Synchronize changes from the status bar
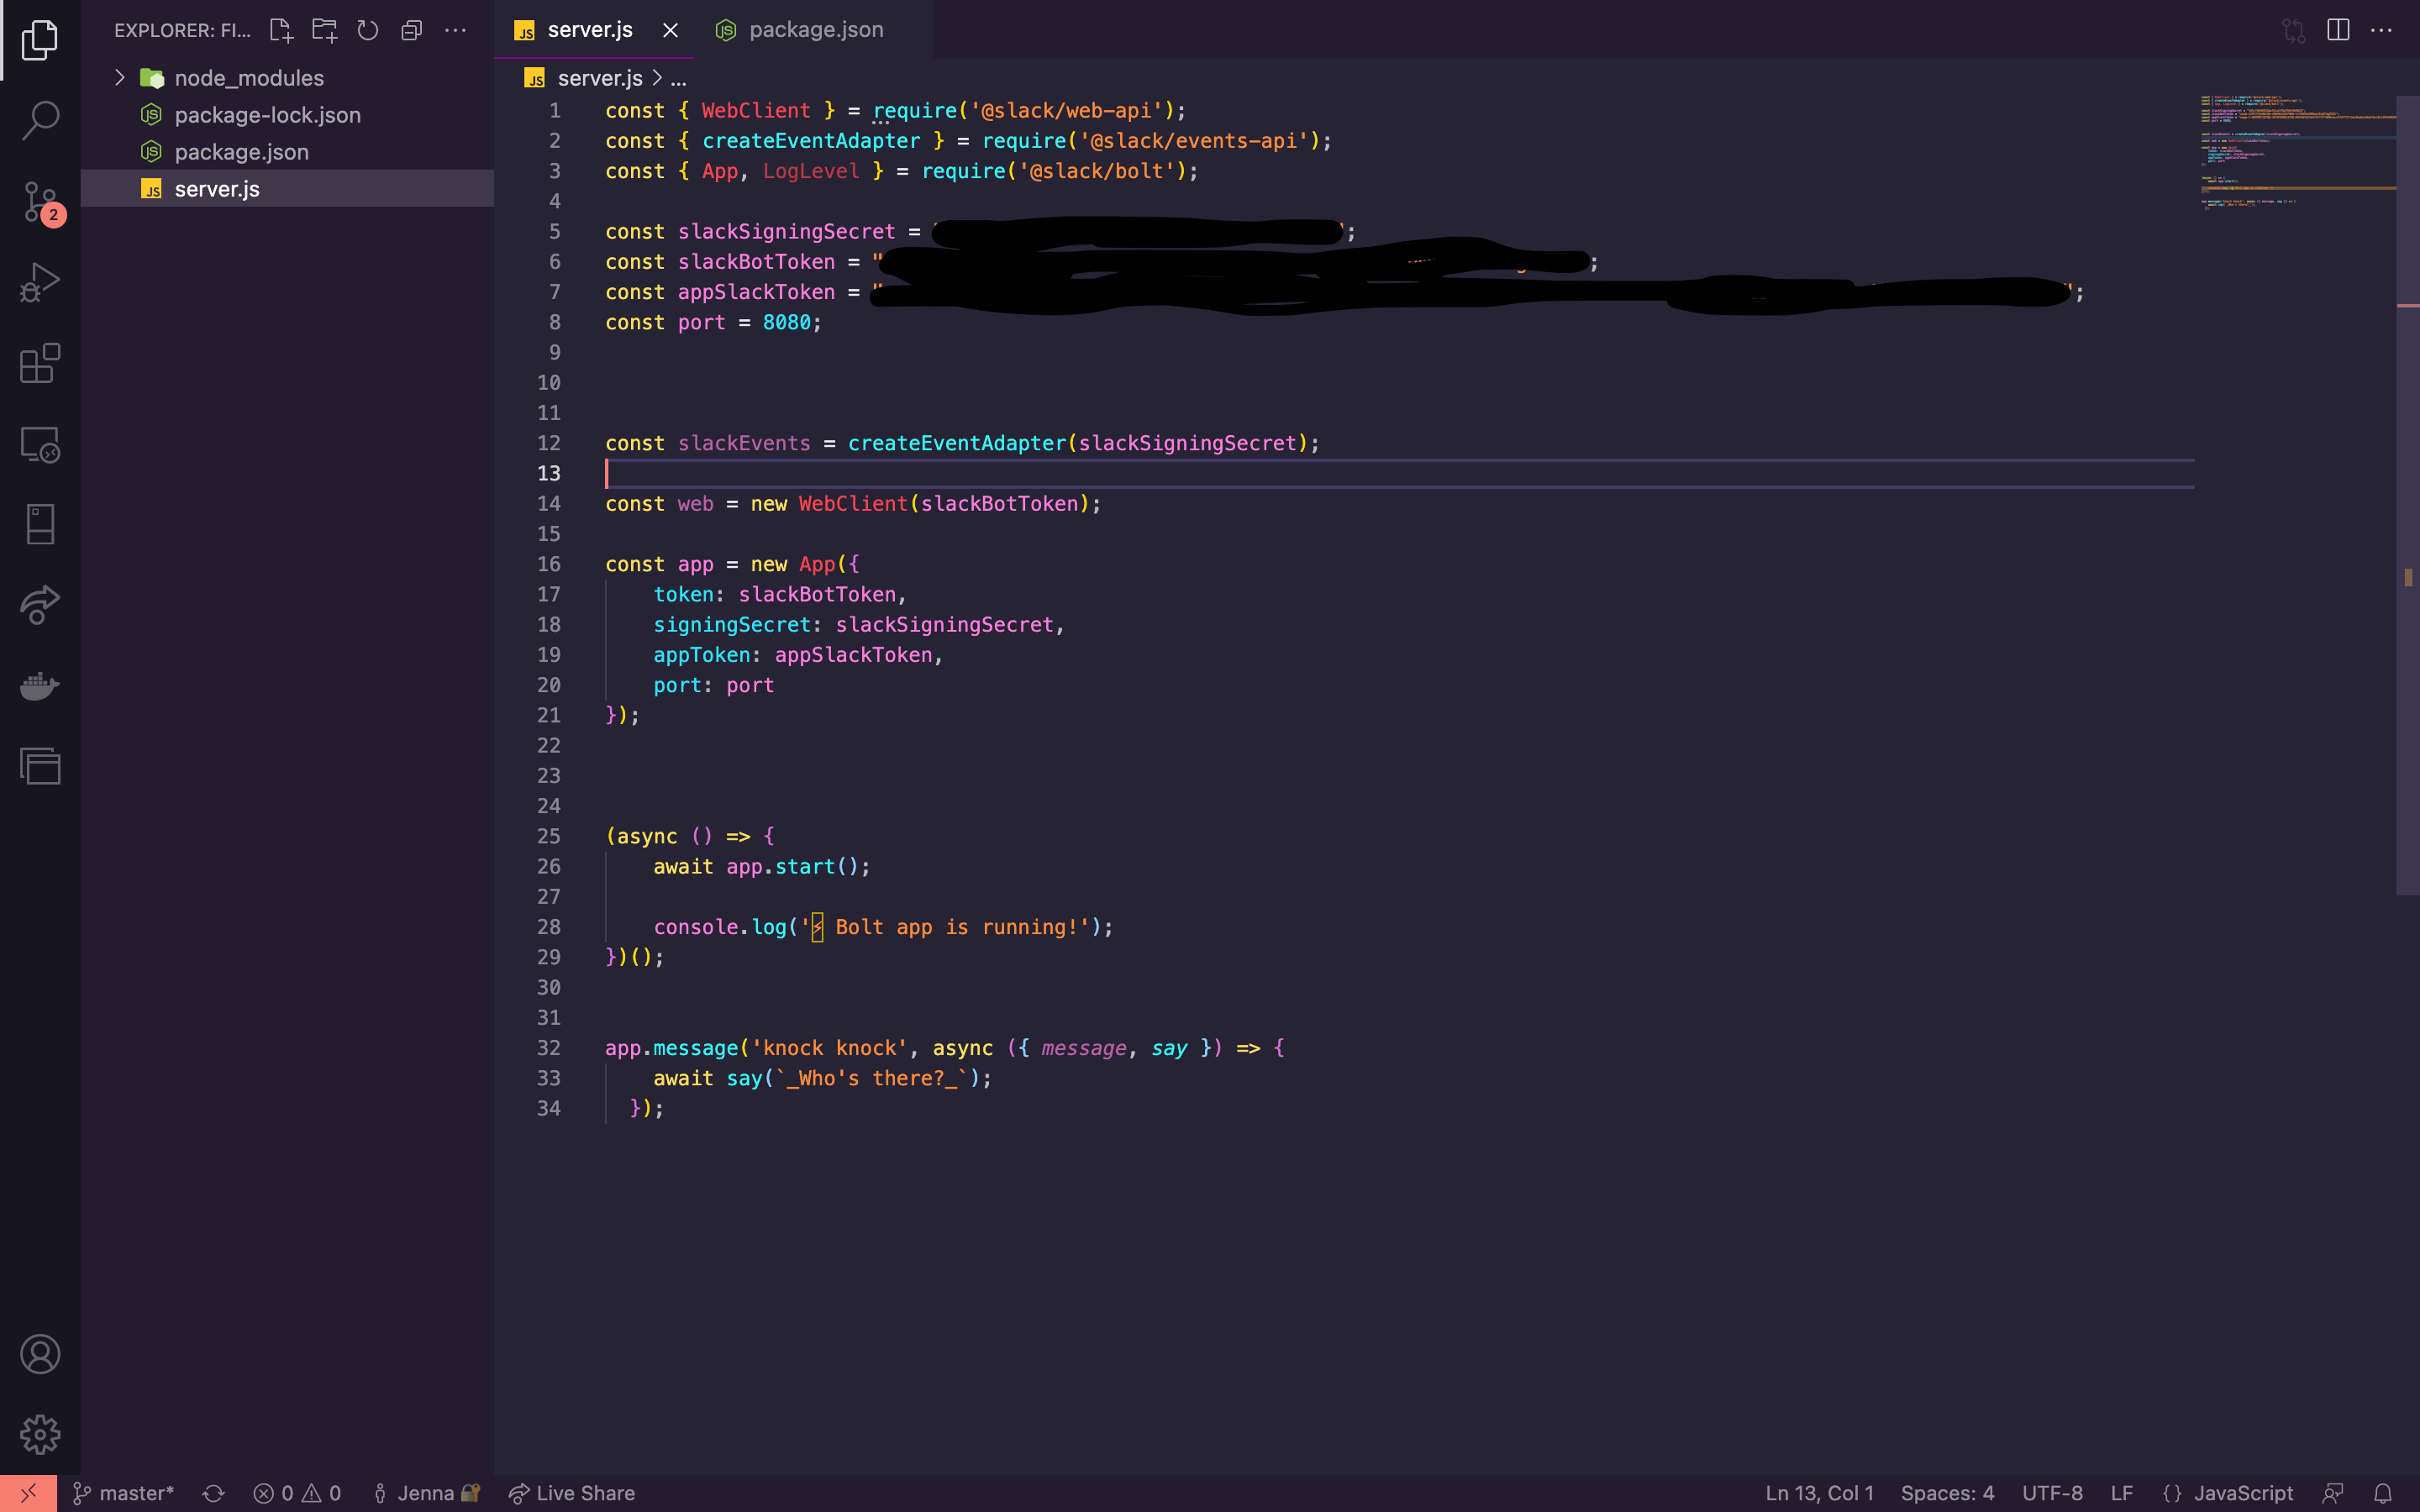Screen dimensions: 2420x1512 [213, 1493]
